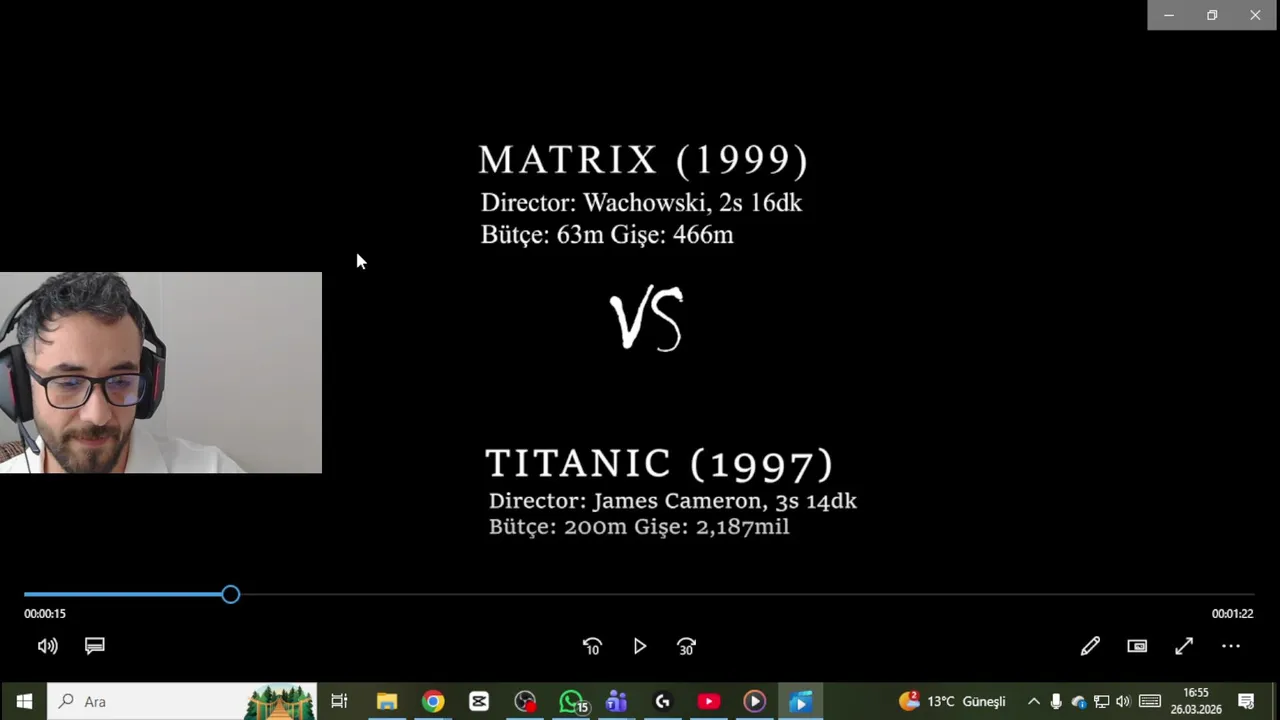Open OBS Studio from taskbar

[x=525, y=702]
